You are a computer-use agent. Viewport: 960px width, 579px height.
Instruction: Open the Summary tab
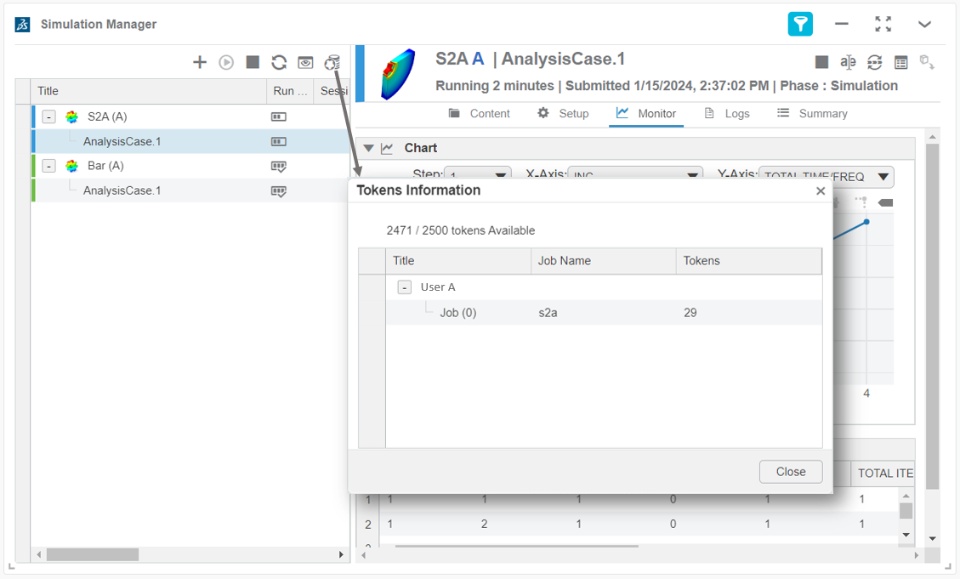812,113
